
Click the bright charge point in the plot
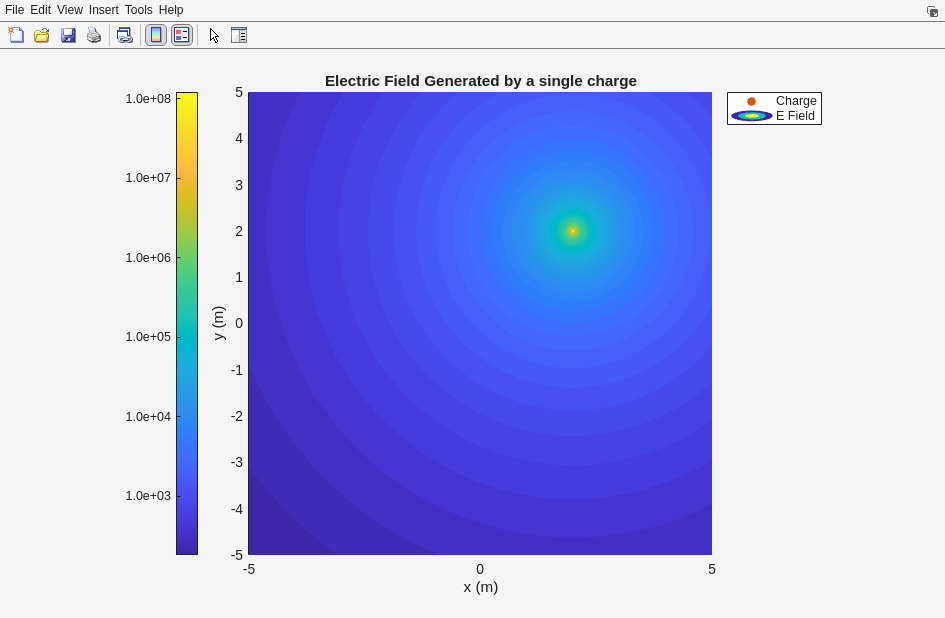pyautogui.click(x=573, y=231)
